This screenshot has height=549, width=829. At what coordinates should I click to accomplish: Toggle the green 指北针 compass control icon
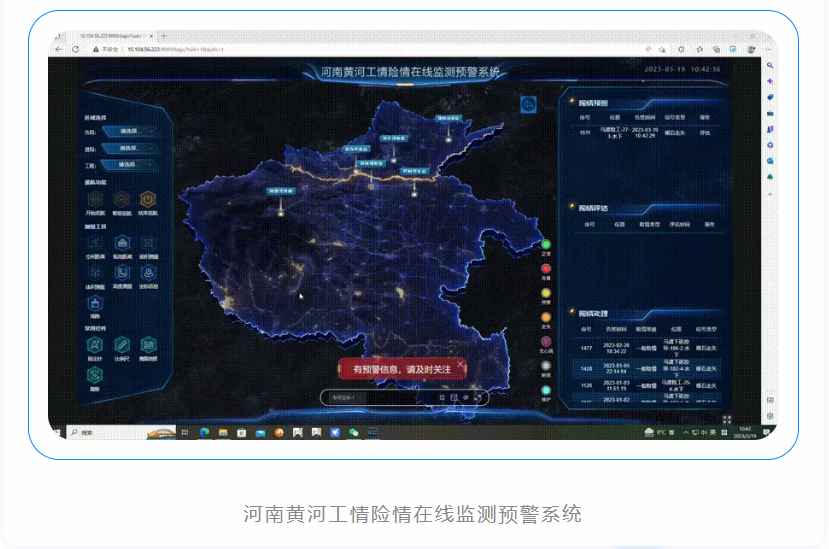[95, 345]
